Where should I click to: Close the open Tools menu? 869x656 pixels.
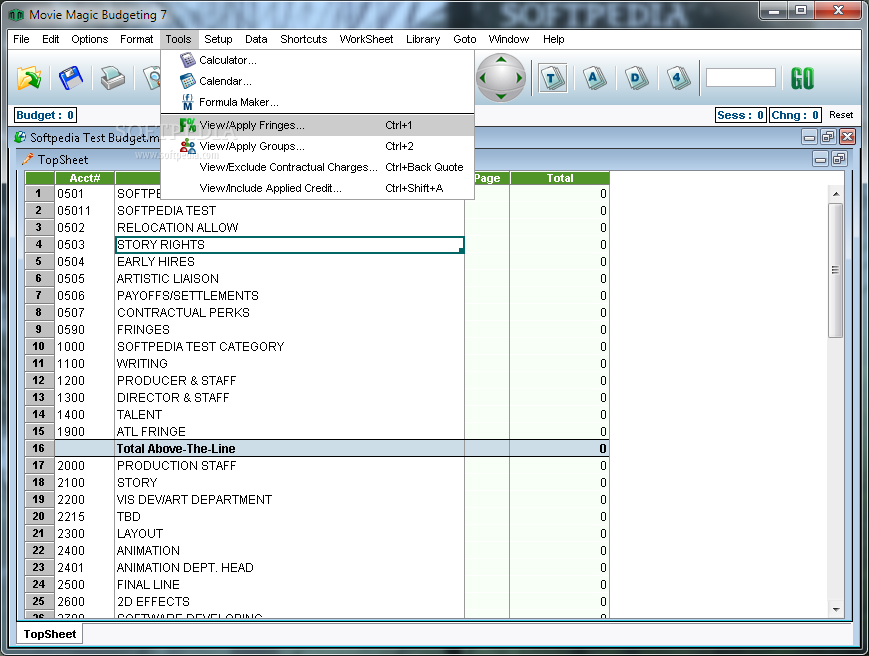[x=178, y=39]
